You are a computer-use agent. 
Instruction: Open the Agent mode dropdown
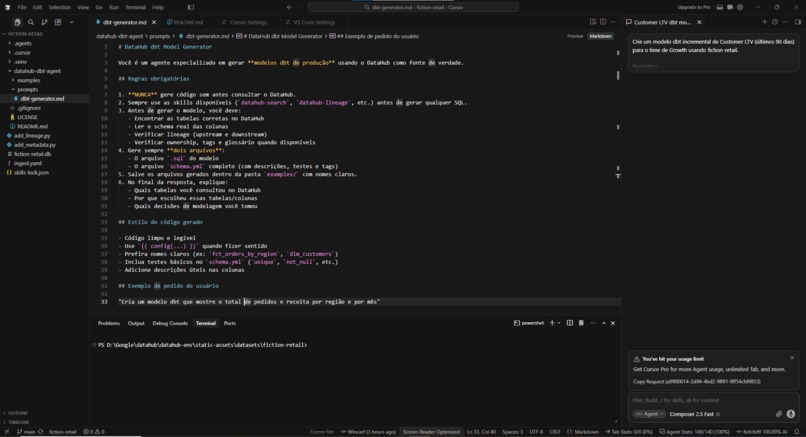point(649,414)
